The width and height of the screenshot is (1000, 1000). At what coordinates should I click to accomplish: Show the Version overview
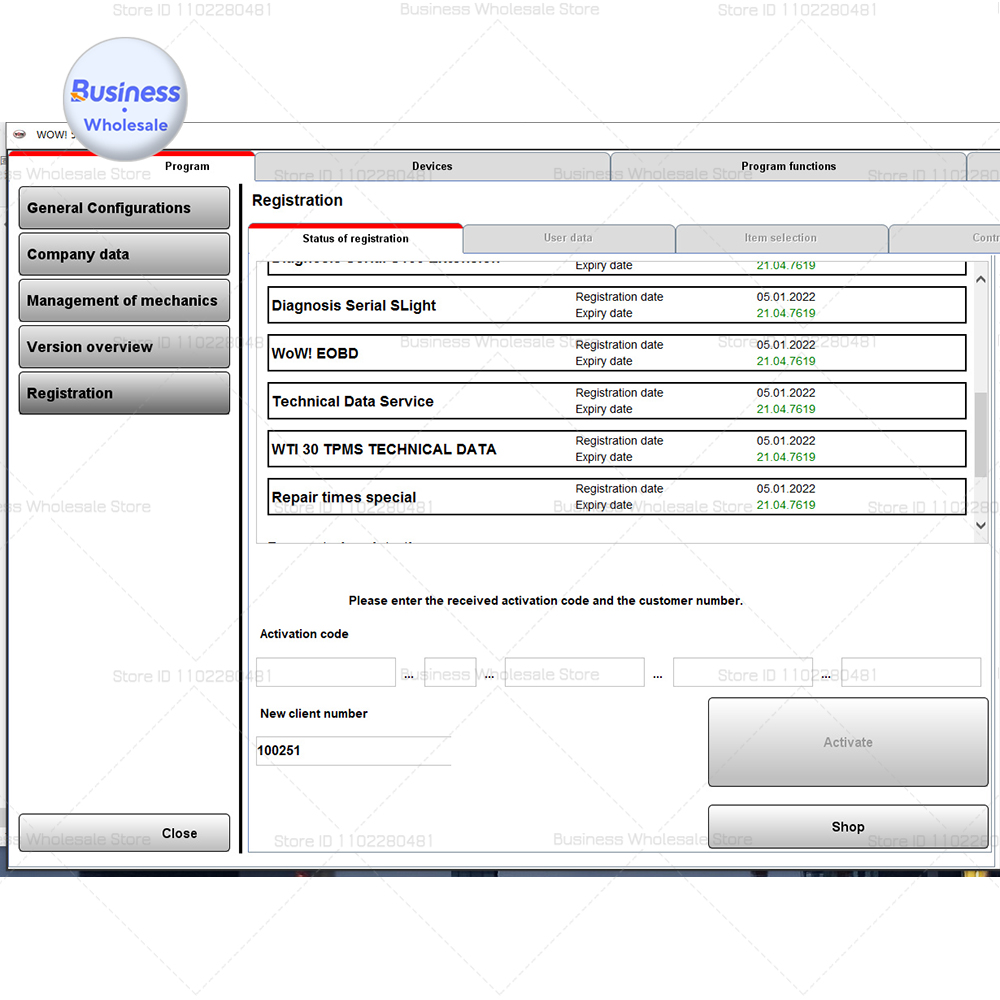tap(124, 346)
